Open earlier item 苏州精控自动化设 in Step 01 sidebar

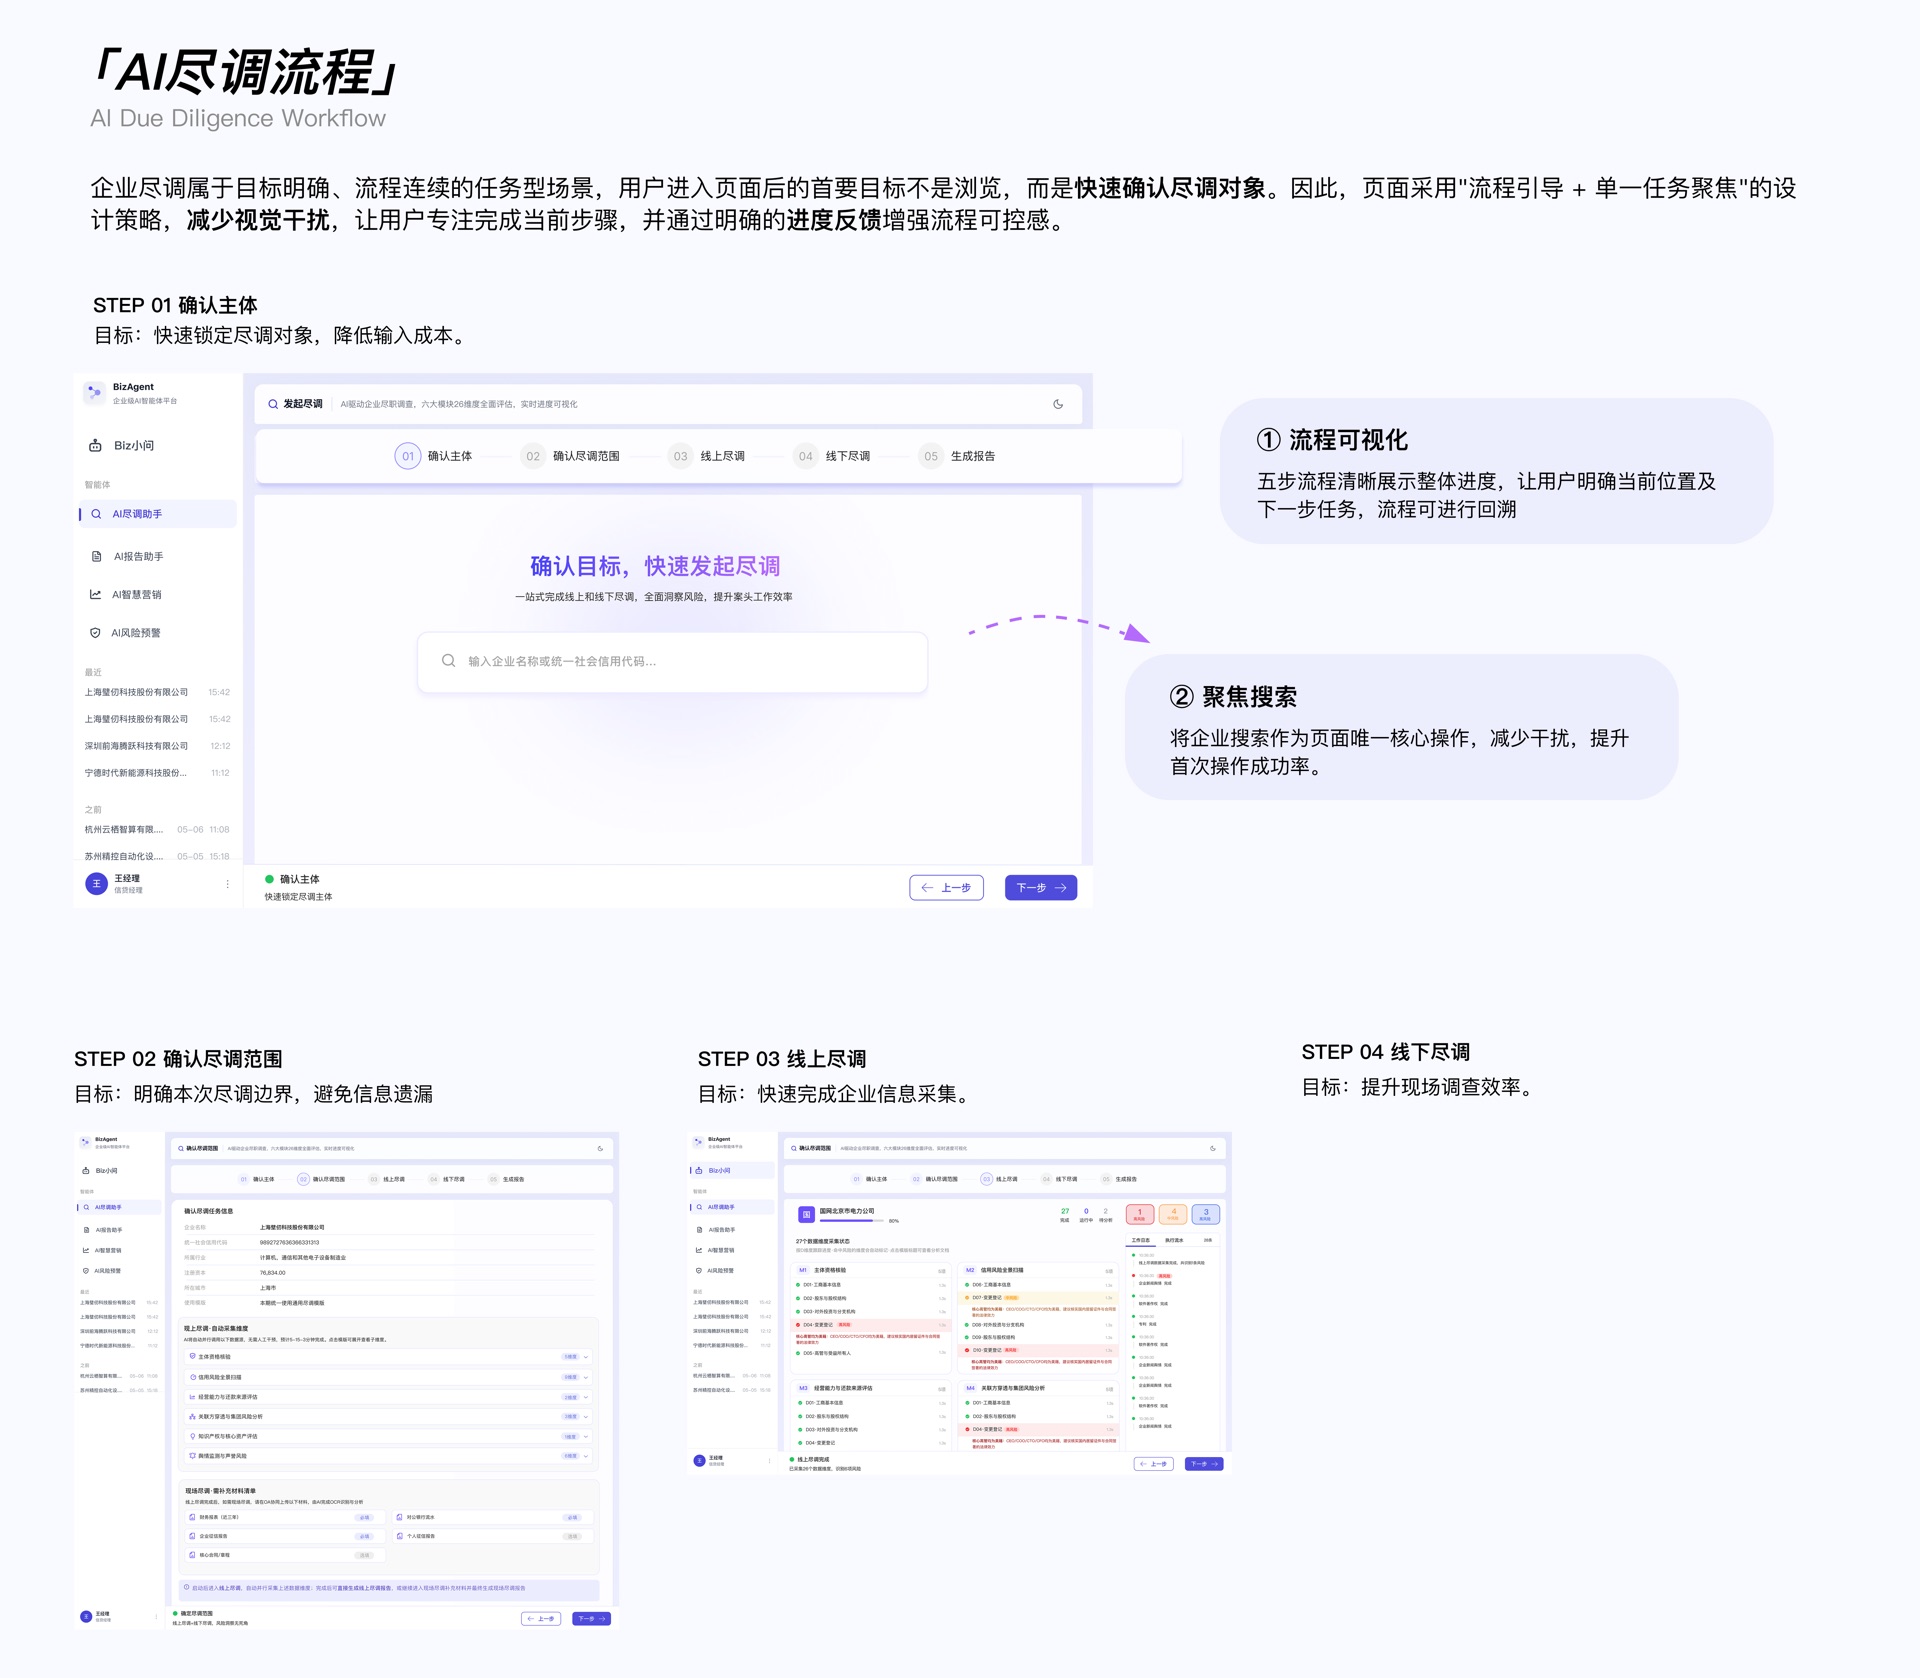tap(157, 857)
